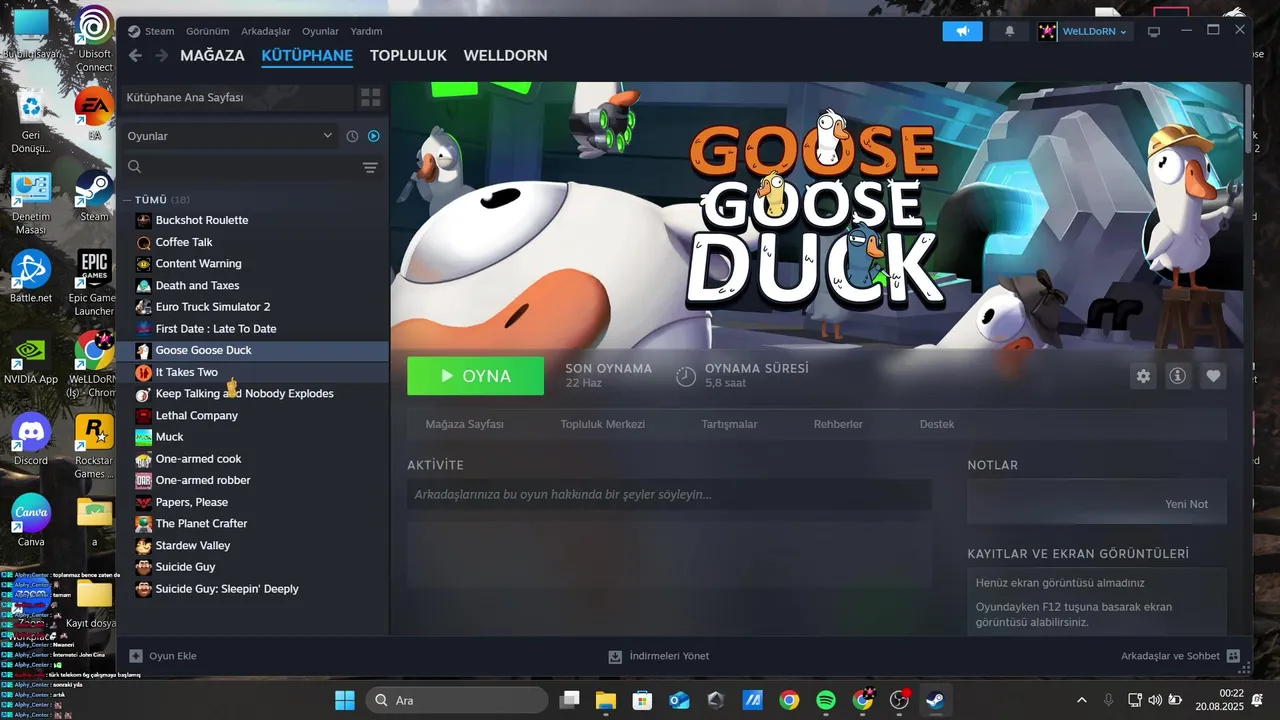
Task: Toggle the ready-to-play filter icon
Action: pyautogui.click(x=374, y=136)
